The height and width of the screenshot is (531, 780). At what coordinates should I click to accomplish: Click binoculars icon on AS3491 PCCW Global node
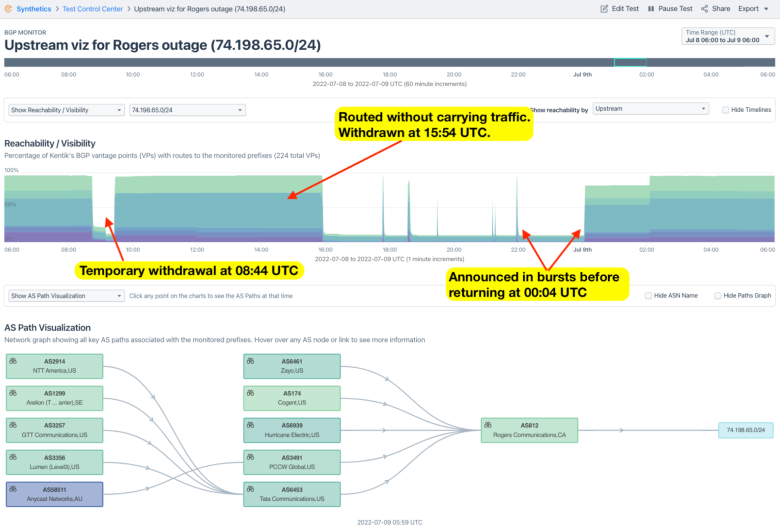(x=251, y=457)
